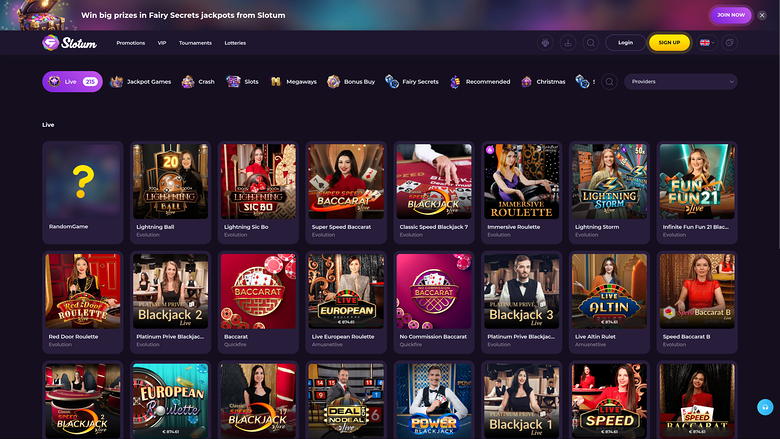Click the partially hidden category after Christmas
This screenshot has height=439, width=780.
click(585, 82)
